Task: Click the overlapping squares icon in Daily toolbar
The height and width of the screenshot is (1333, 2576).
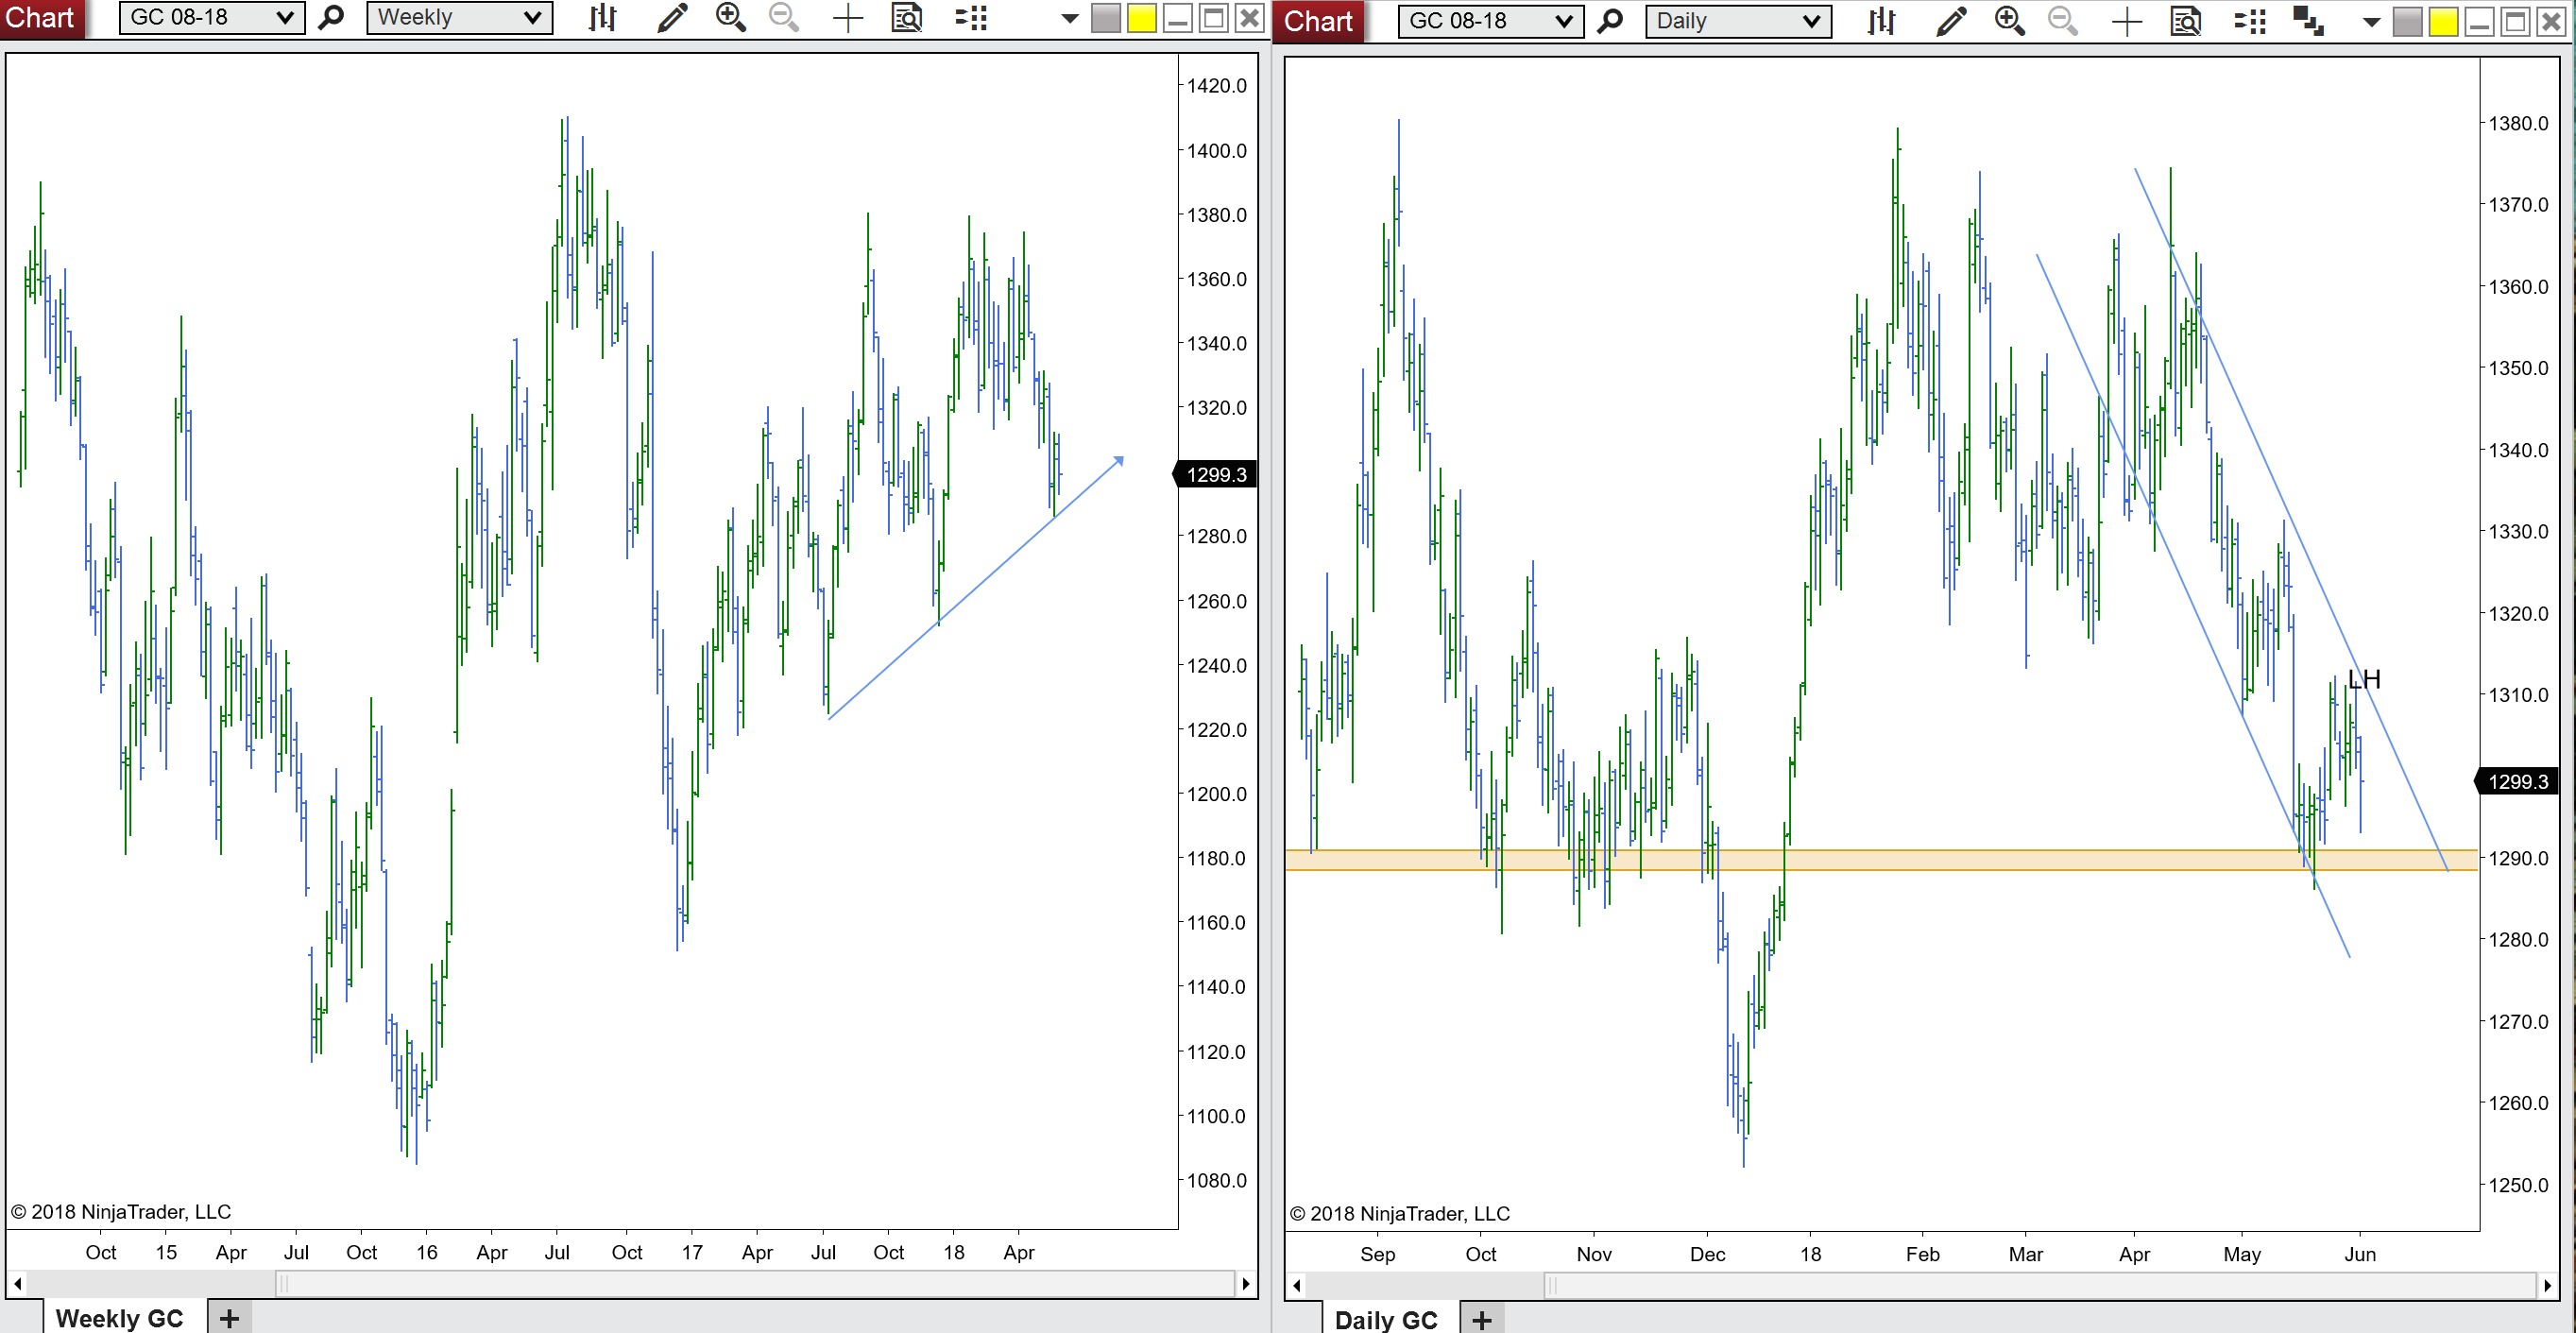Action: [x=2309, y=21]
